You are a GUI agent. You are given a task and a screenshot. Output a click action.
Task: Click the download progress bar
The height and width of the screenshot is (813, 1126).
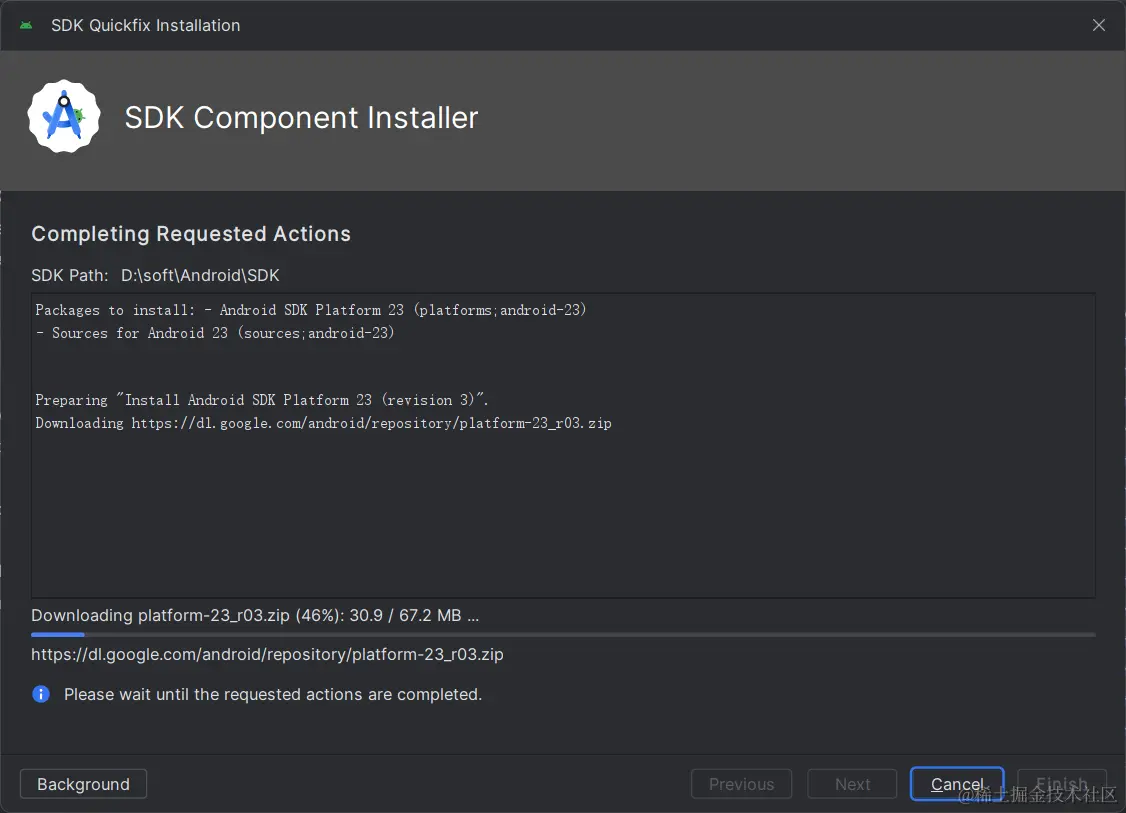(563, 634)
